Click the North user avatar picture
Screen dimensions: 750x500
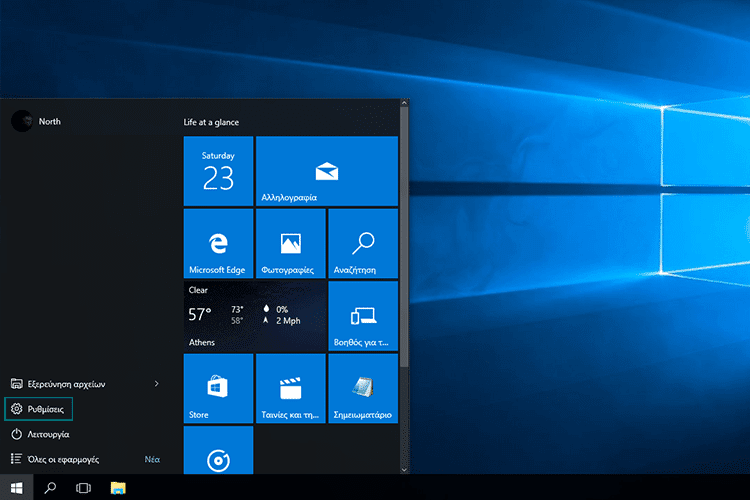tap(22, 121)
